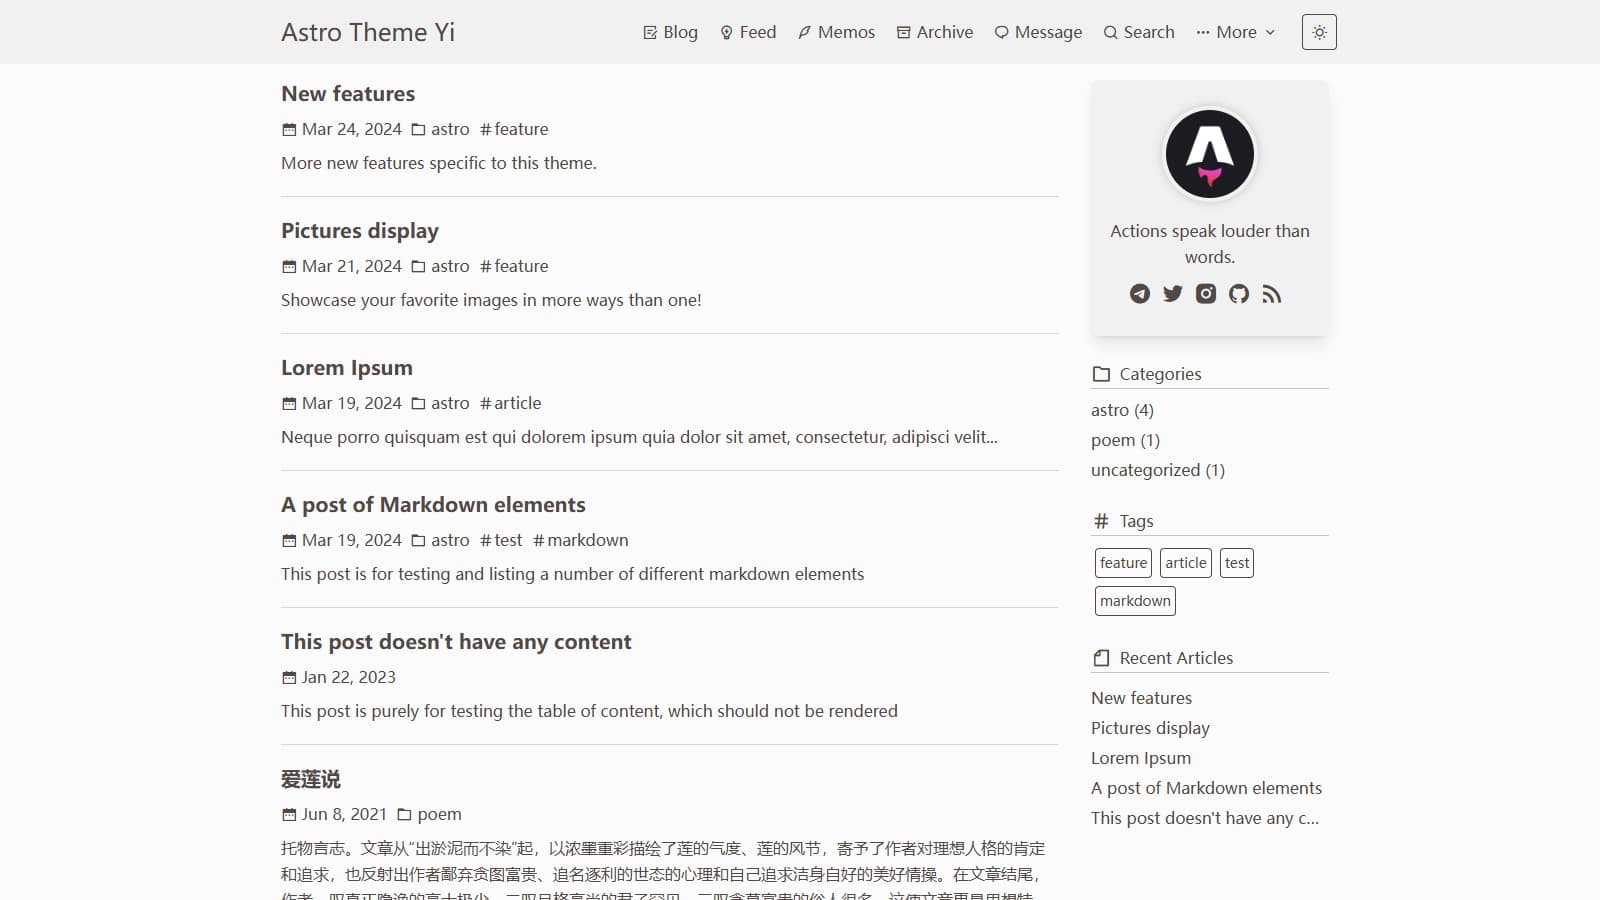Viewport: 1600px width, 900px height.
Task: Click the Telegram icon in profile card
Action: click(1139, 294)
